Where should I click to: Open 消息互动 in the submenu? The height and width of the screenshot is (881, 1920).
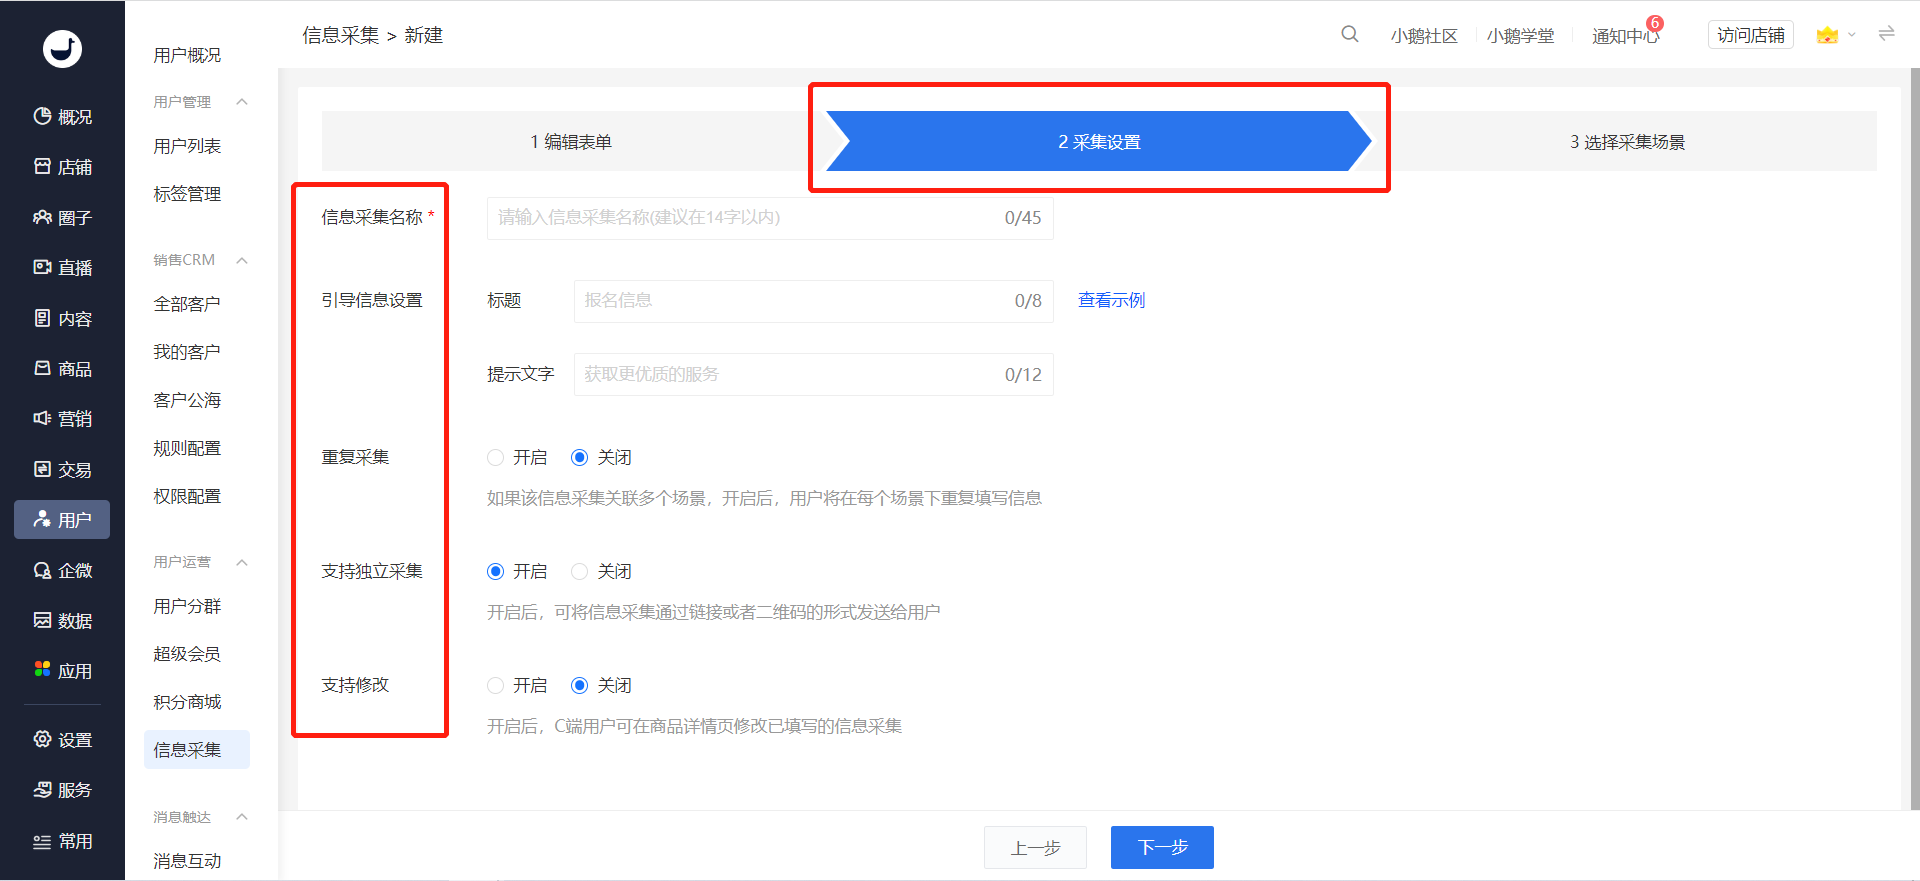(x=187, y=861)
